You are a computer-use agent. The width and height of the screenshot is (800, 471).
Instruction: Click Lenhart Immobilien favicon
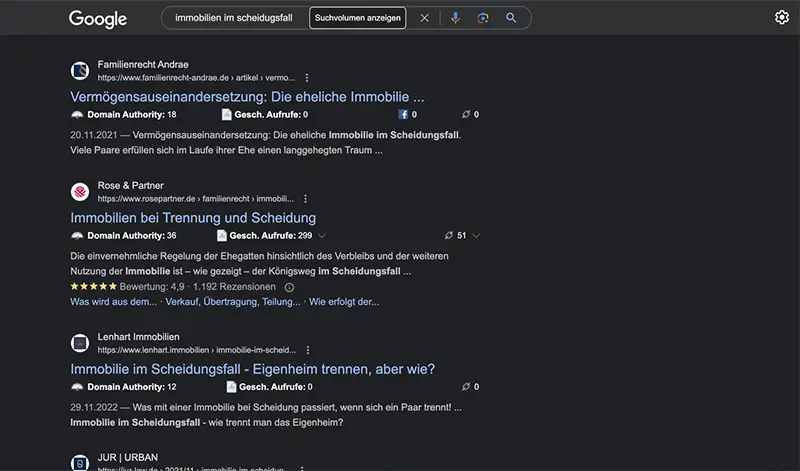click(x=80, y=343)
